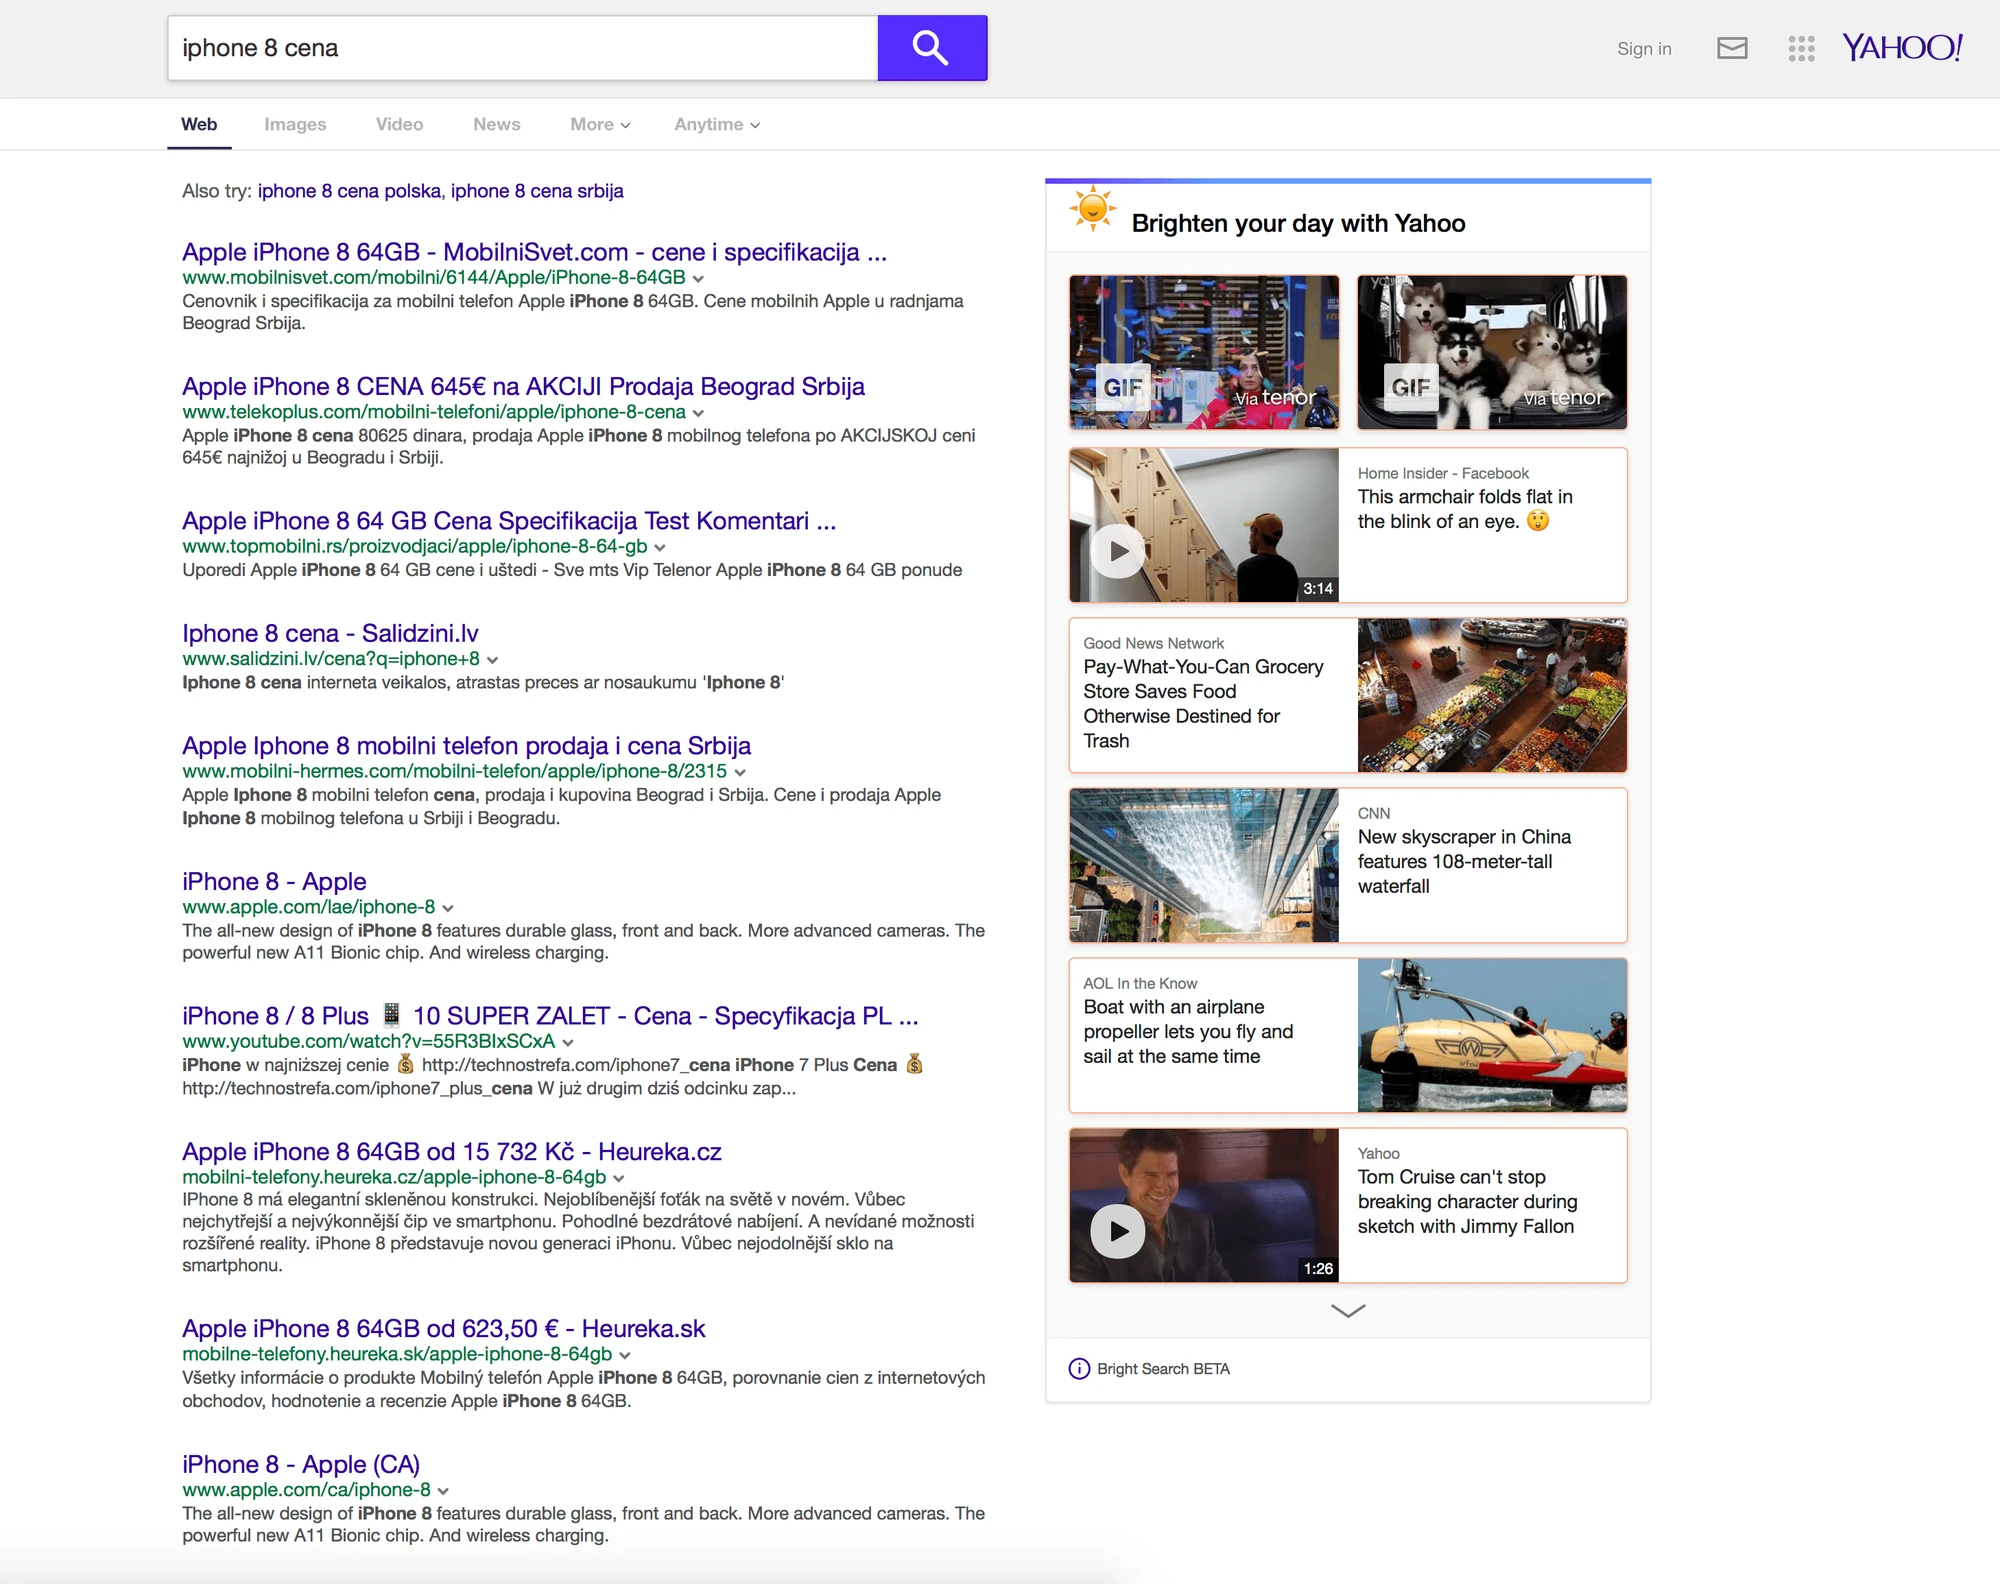Click the sun icon beside Brighten your day

tap(1093, 208)
